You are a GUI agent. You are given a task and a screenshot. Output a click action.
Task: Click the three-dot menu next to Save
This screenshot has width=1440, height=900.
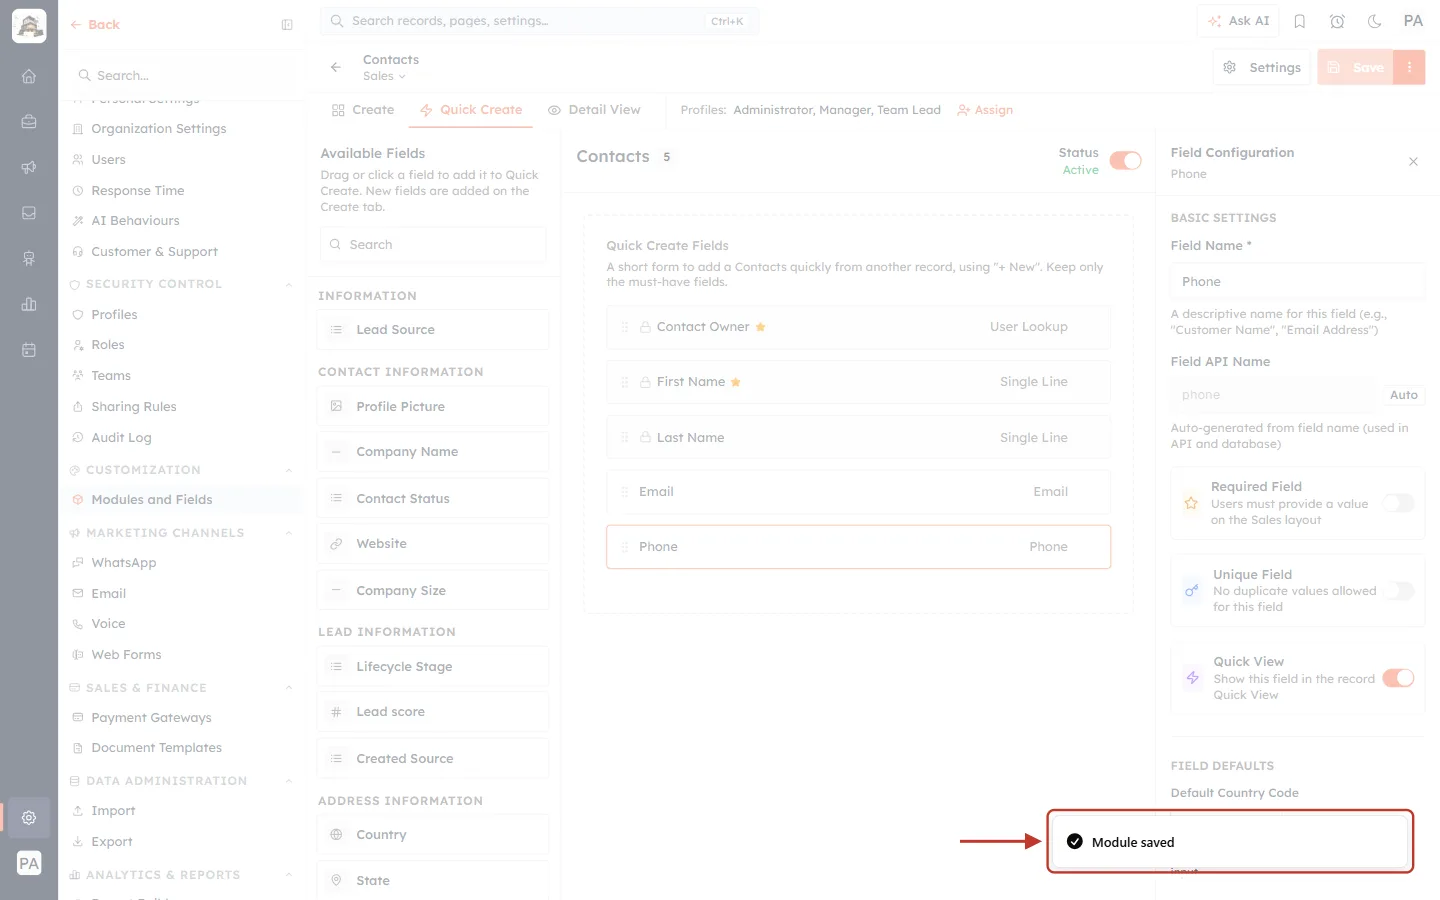click(x=1409, y=67)
